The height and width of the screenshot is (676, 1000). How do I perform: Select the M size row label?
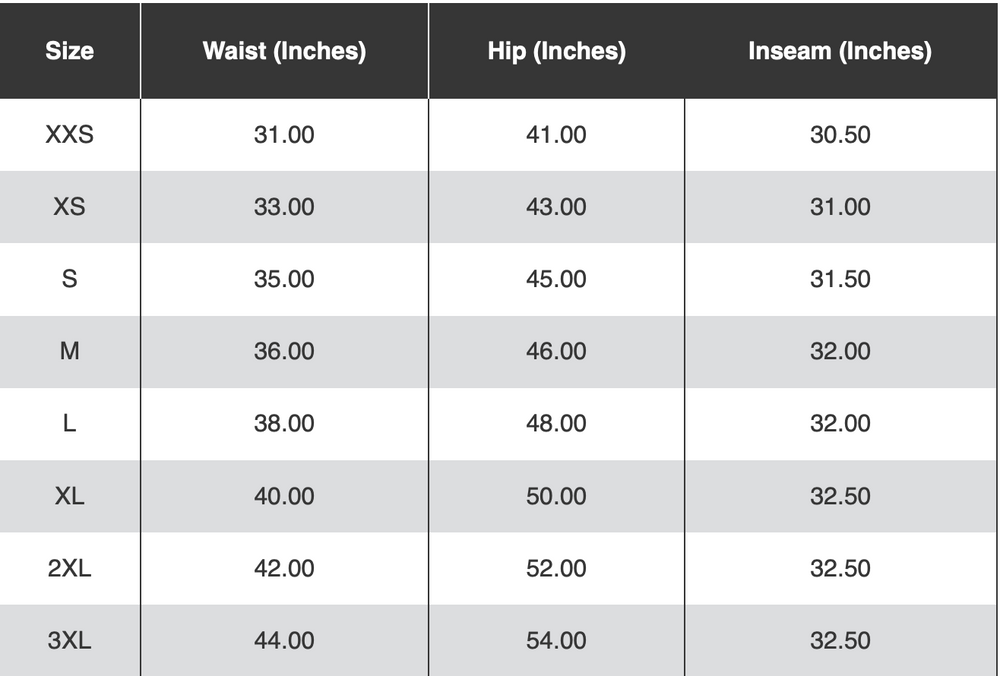69,351
